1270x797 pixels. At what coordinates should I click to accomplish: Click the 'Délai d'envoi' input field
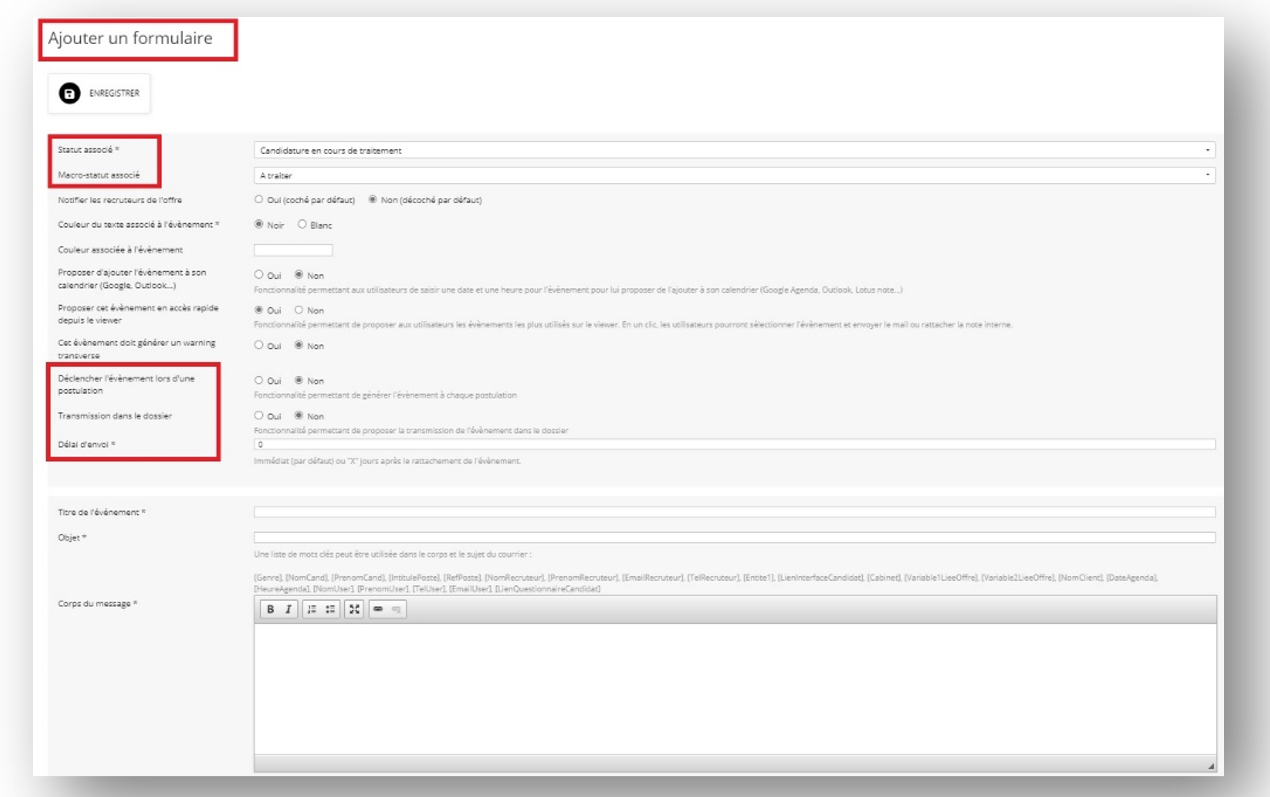(734, 444)
